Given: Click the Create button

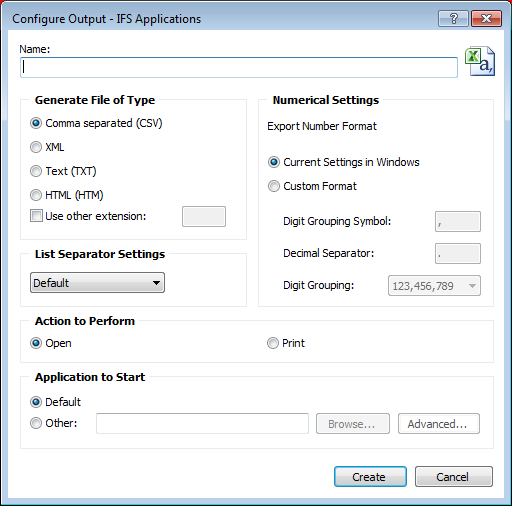Looking at the screenshot, I should 370,477.
